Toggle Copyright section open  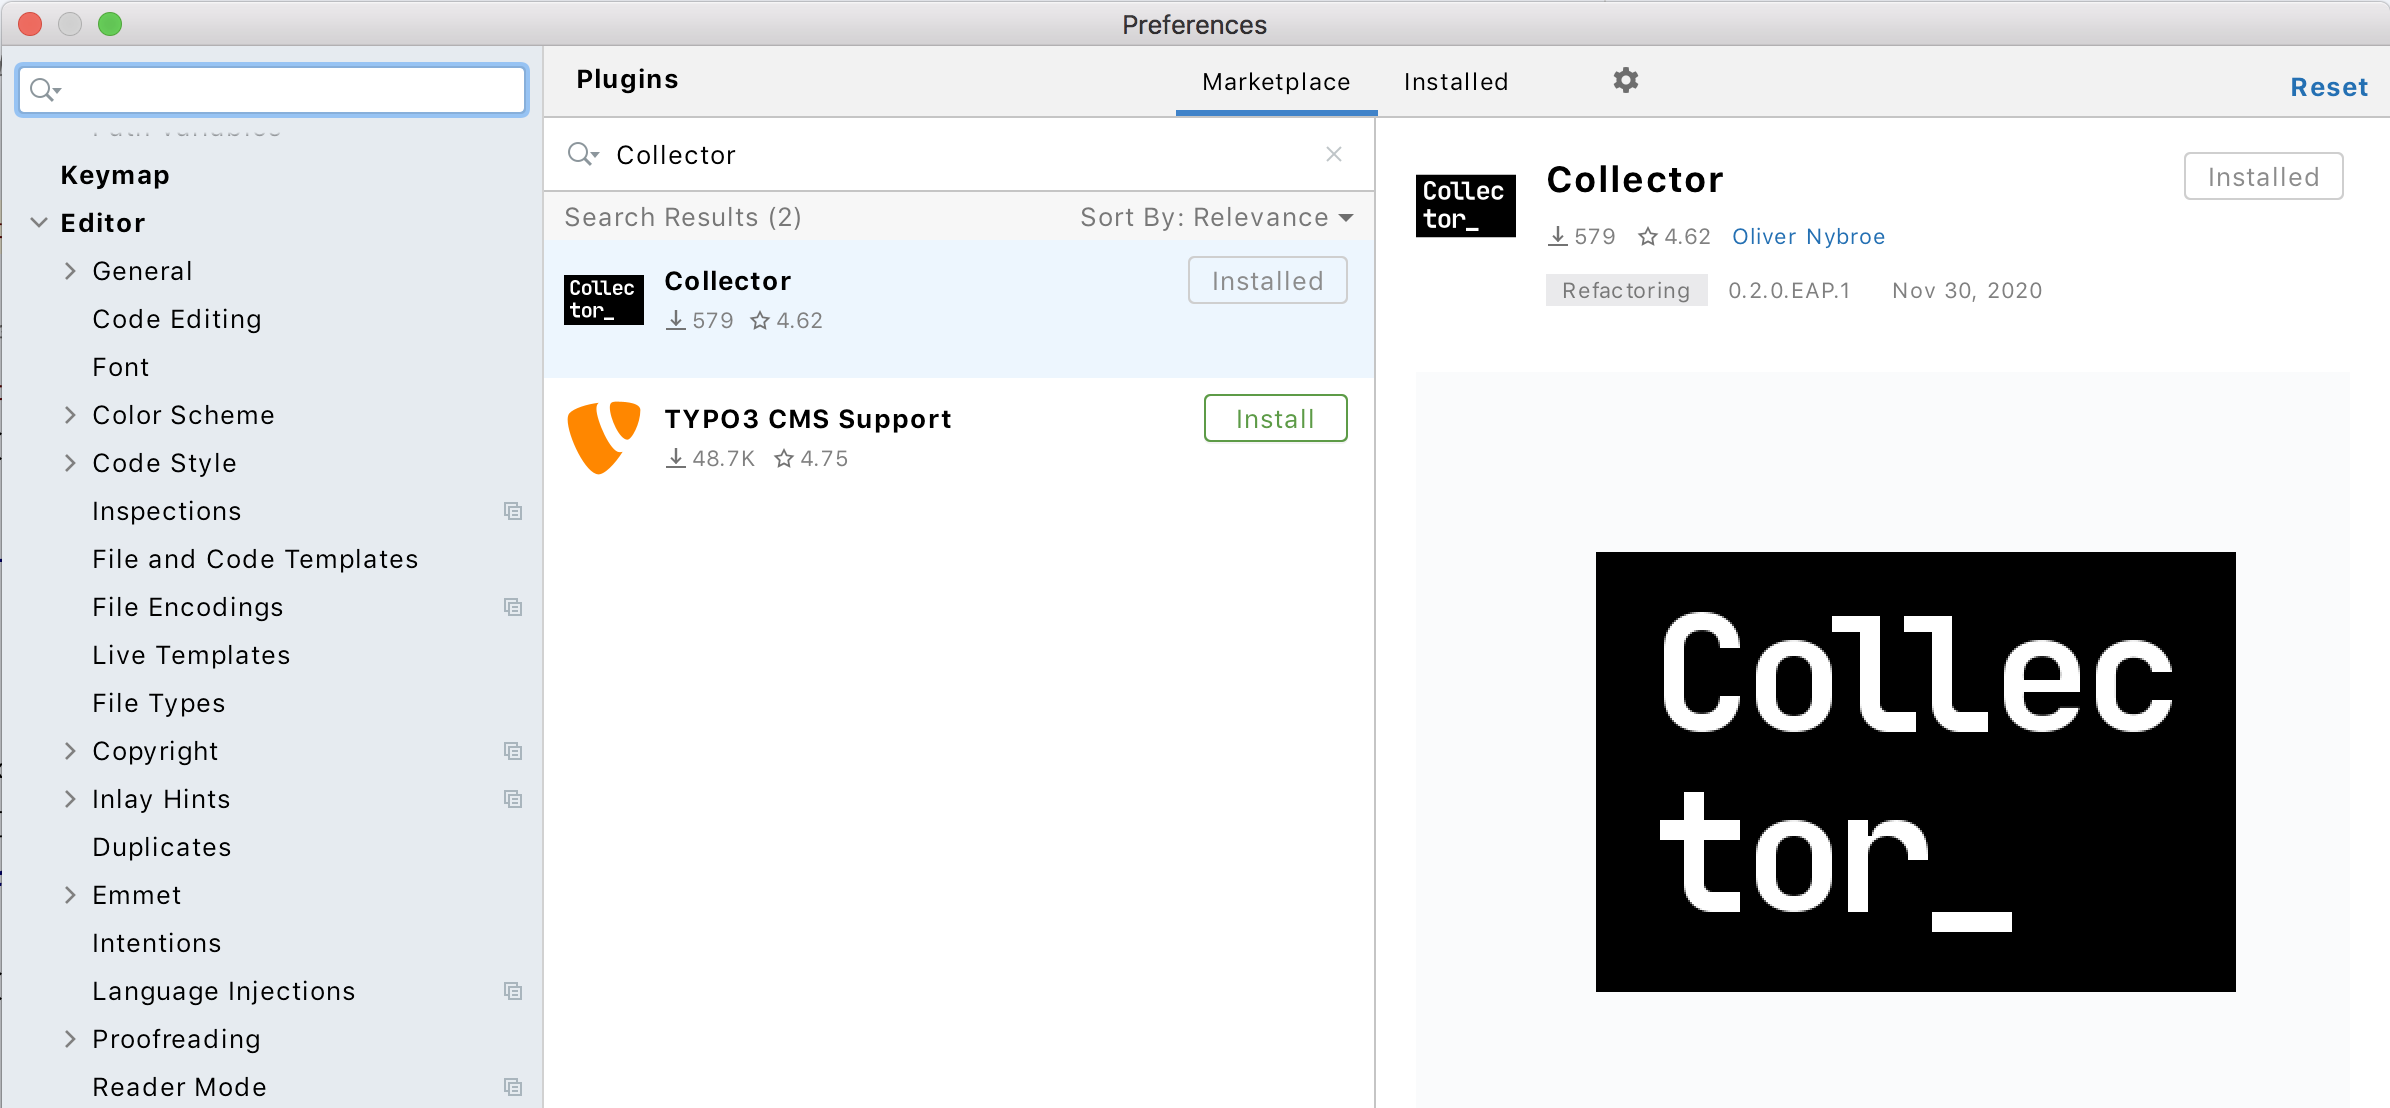(x=73, y=751)
